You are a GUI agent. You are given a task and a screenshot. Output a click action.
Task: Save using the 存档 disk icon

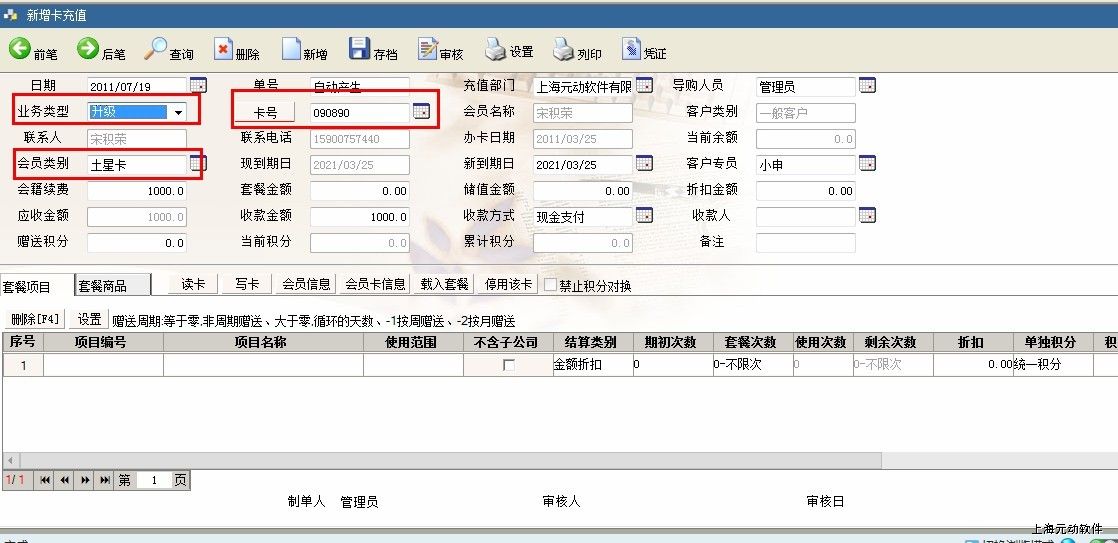tap(359, 49)
